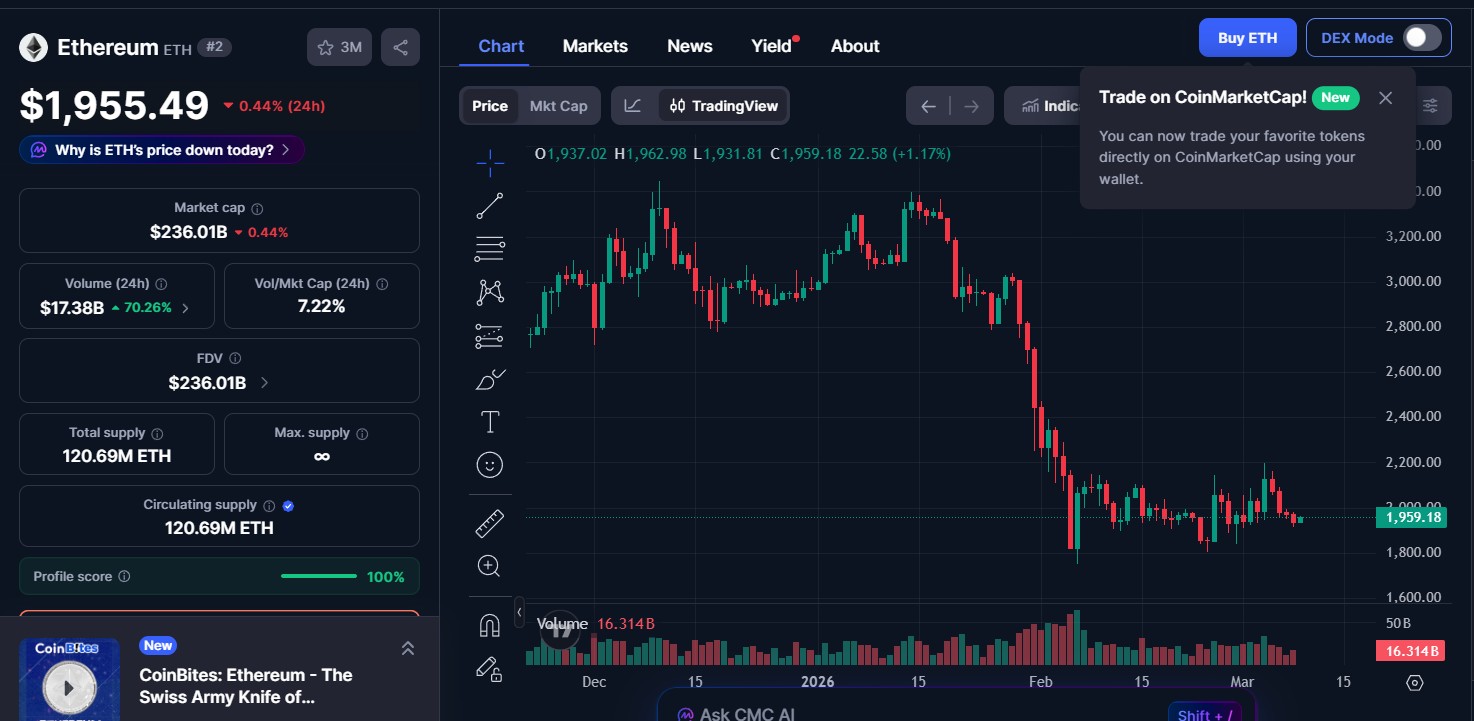The height and width of the screenshot is (721, 1474).
Task: Enable magnet snap mode
Action: click(x=489, y=624)
